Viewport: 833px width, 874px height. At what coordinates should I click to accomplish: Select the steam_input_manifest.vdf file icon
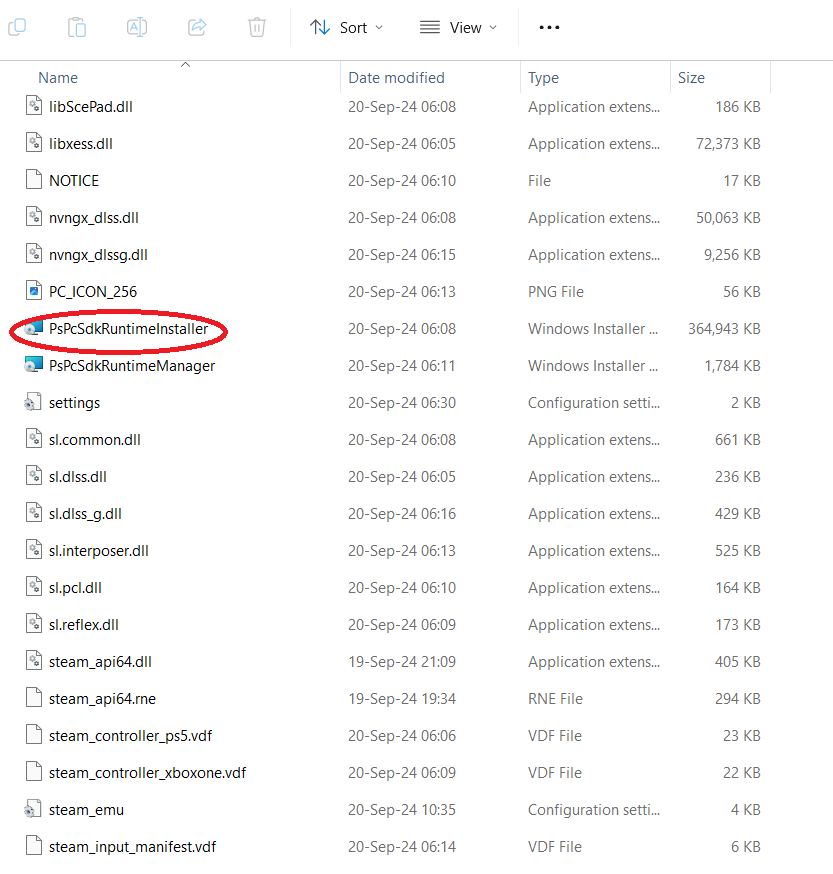[34, 846]
